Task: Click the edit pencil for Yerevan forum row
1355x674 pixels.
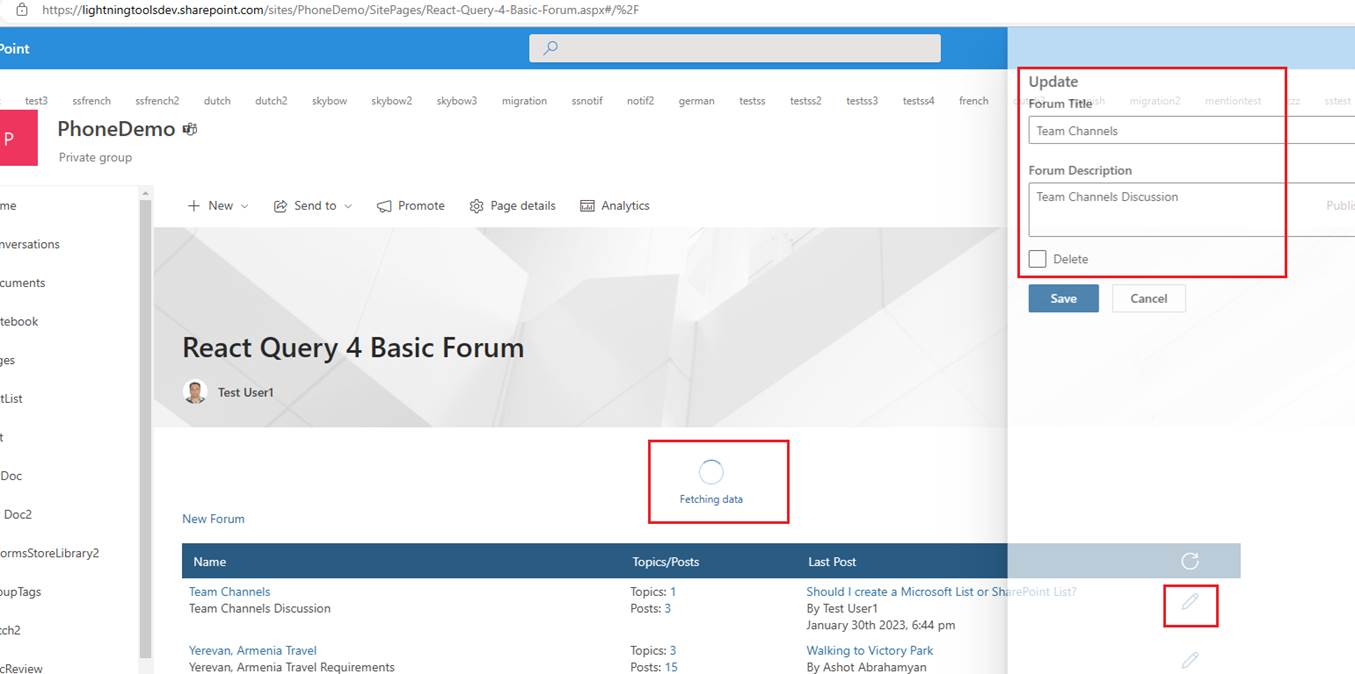Action: [x=1189, y=660]
